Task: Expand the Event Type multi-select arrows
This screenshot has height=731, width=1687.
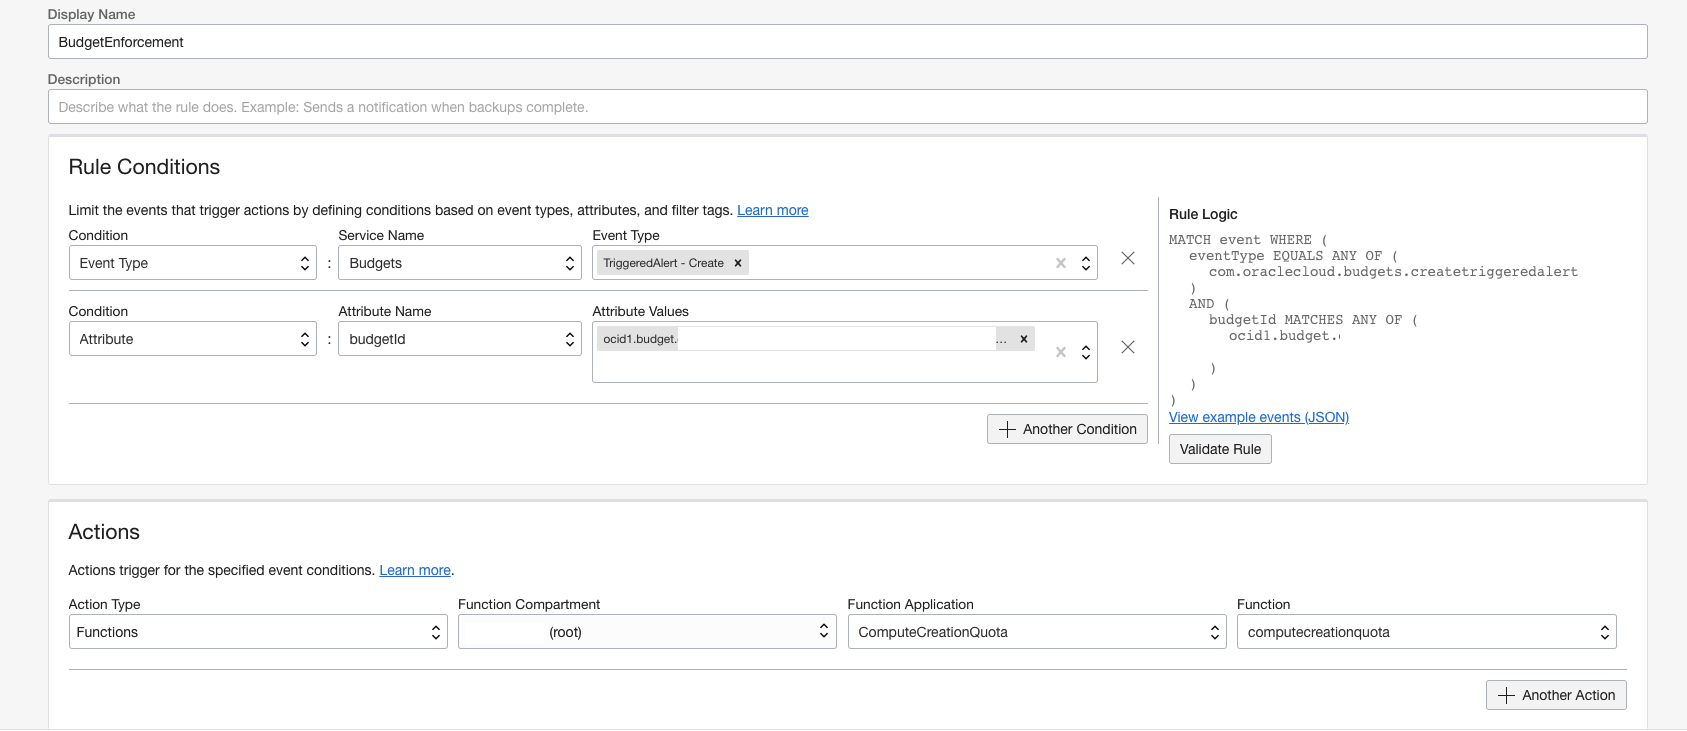Action: [x=1086, y=264]
